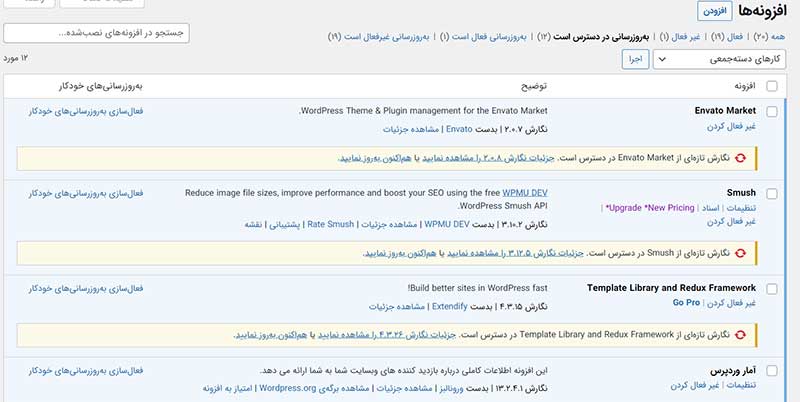Click Go Pro link for Redux Framework
The width and height of the screenshot is (800, 402).
[686, 303]
